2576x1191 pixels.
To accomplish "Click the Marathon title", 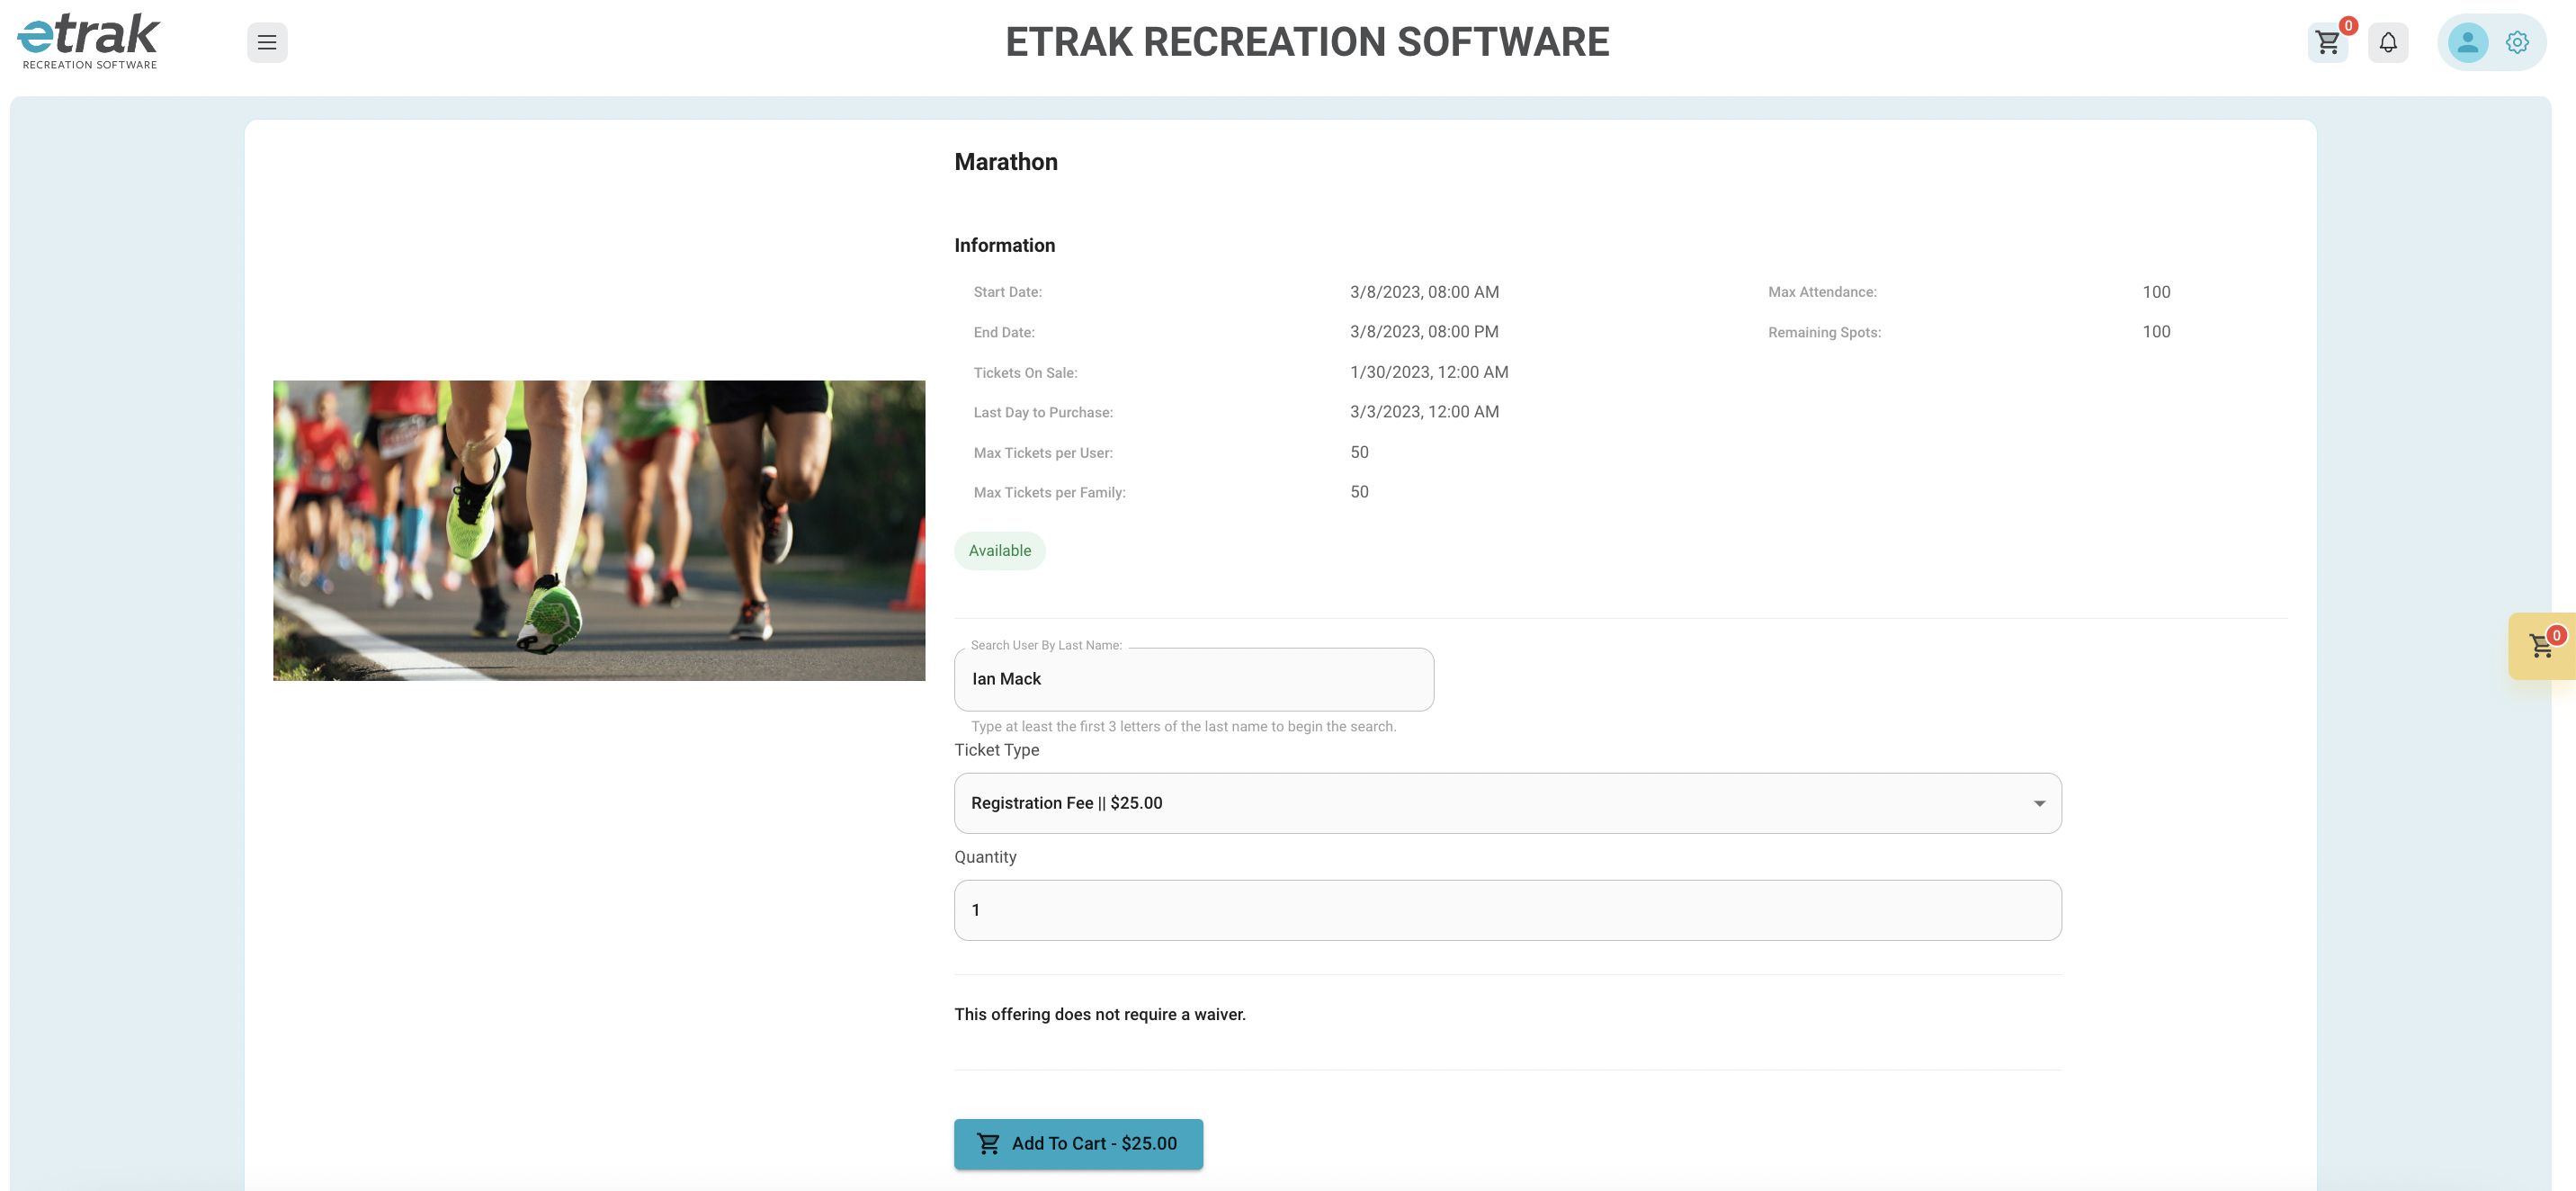I will (x=1005, y=162).
